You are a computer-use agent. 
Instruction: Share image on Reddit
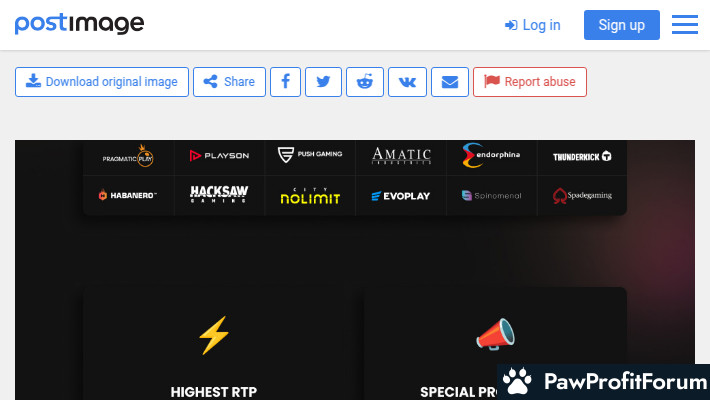coord(365,82)
